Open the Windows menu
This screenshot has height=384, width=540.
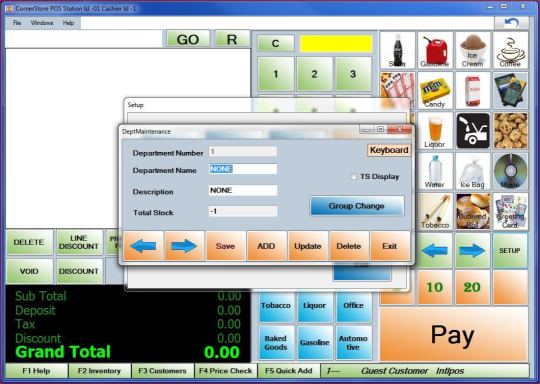pyautogui.click(x=42, y=23)
